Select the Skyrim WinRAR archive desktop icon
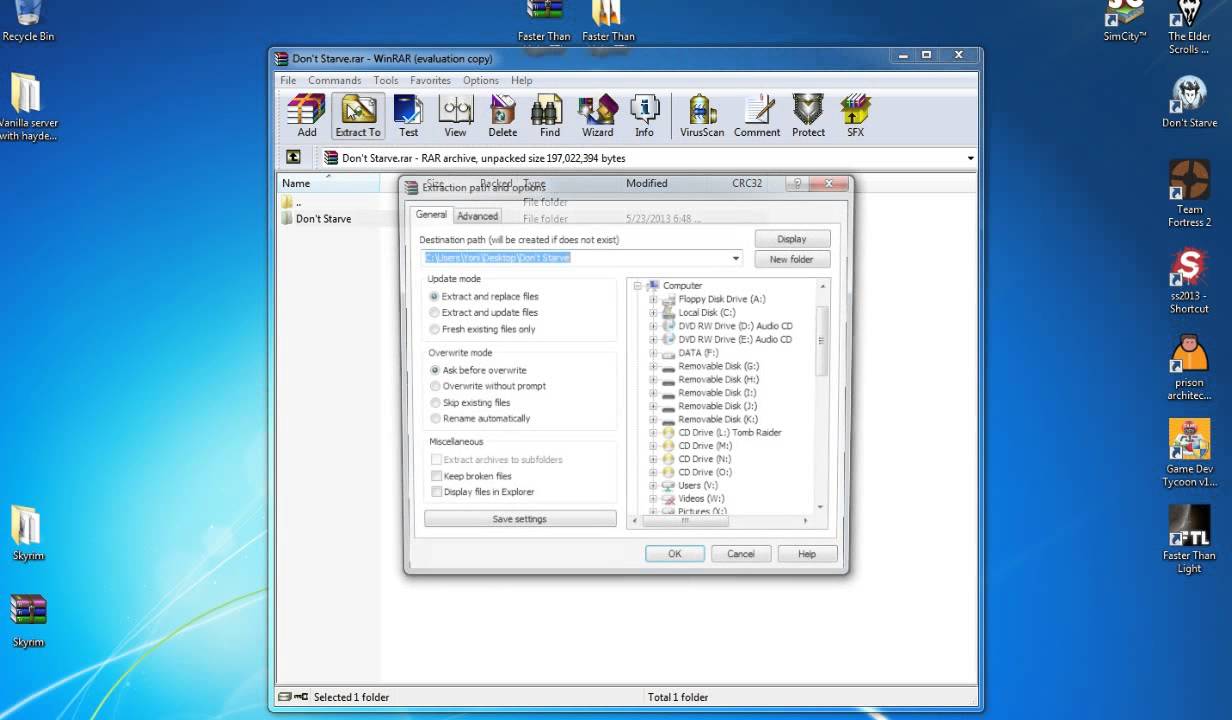The height and width of the screenshot is (720, 1232). (28, 621)
